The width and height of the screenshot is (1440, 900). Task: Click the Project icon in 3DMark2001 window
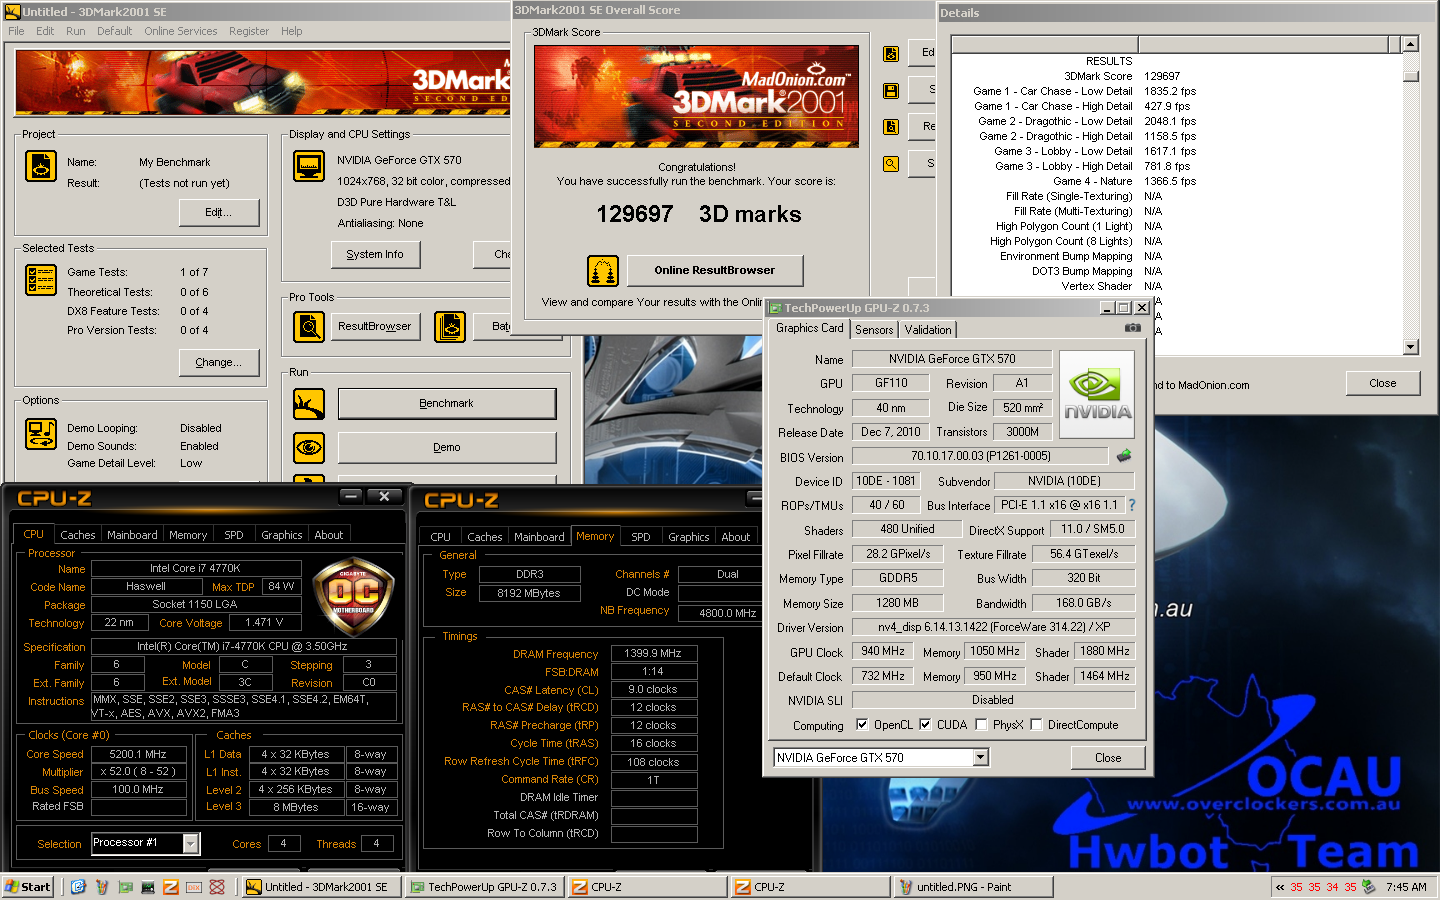41,166
